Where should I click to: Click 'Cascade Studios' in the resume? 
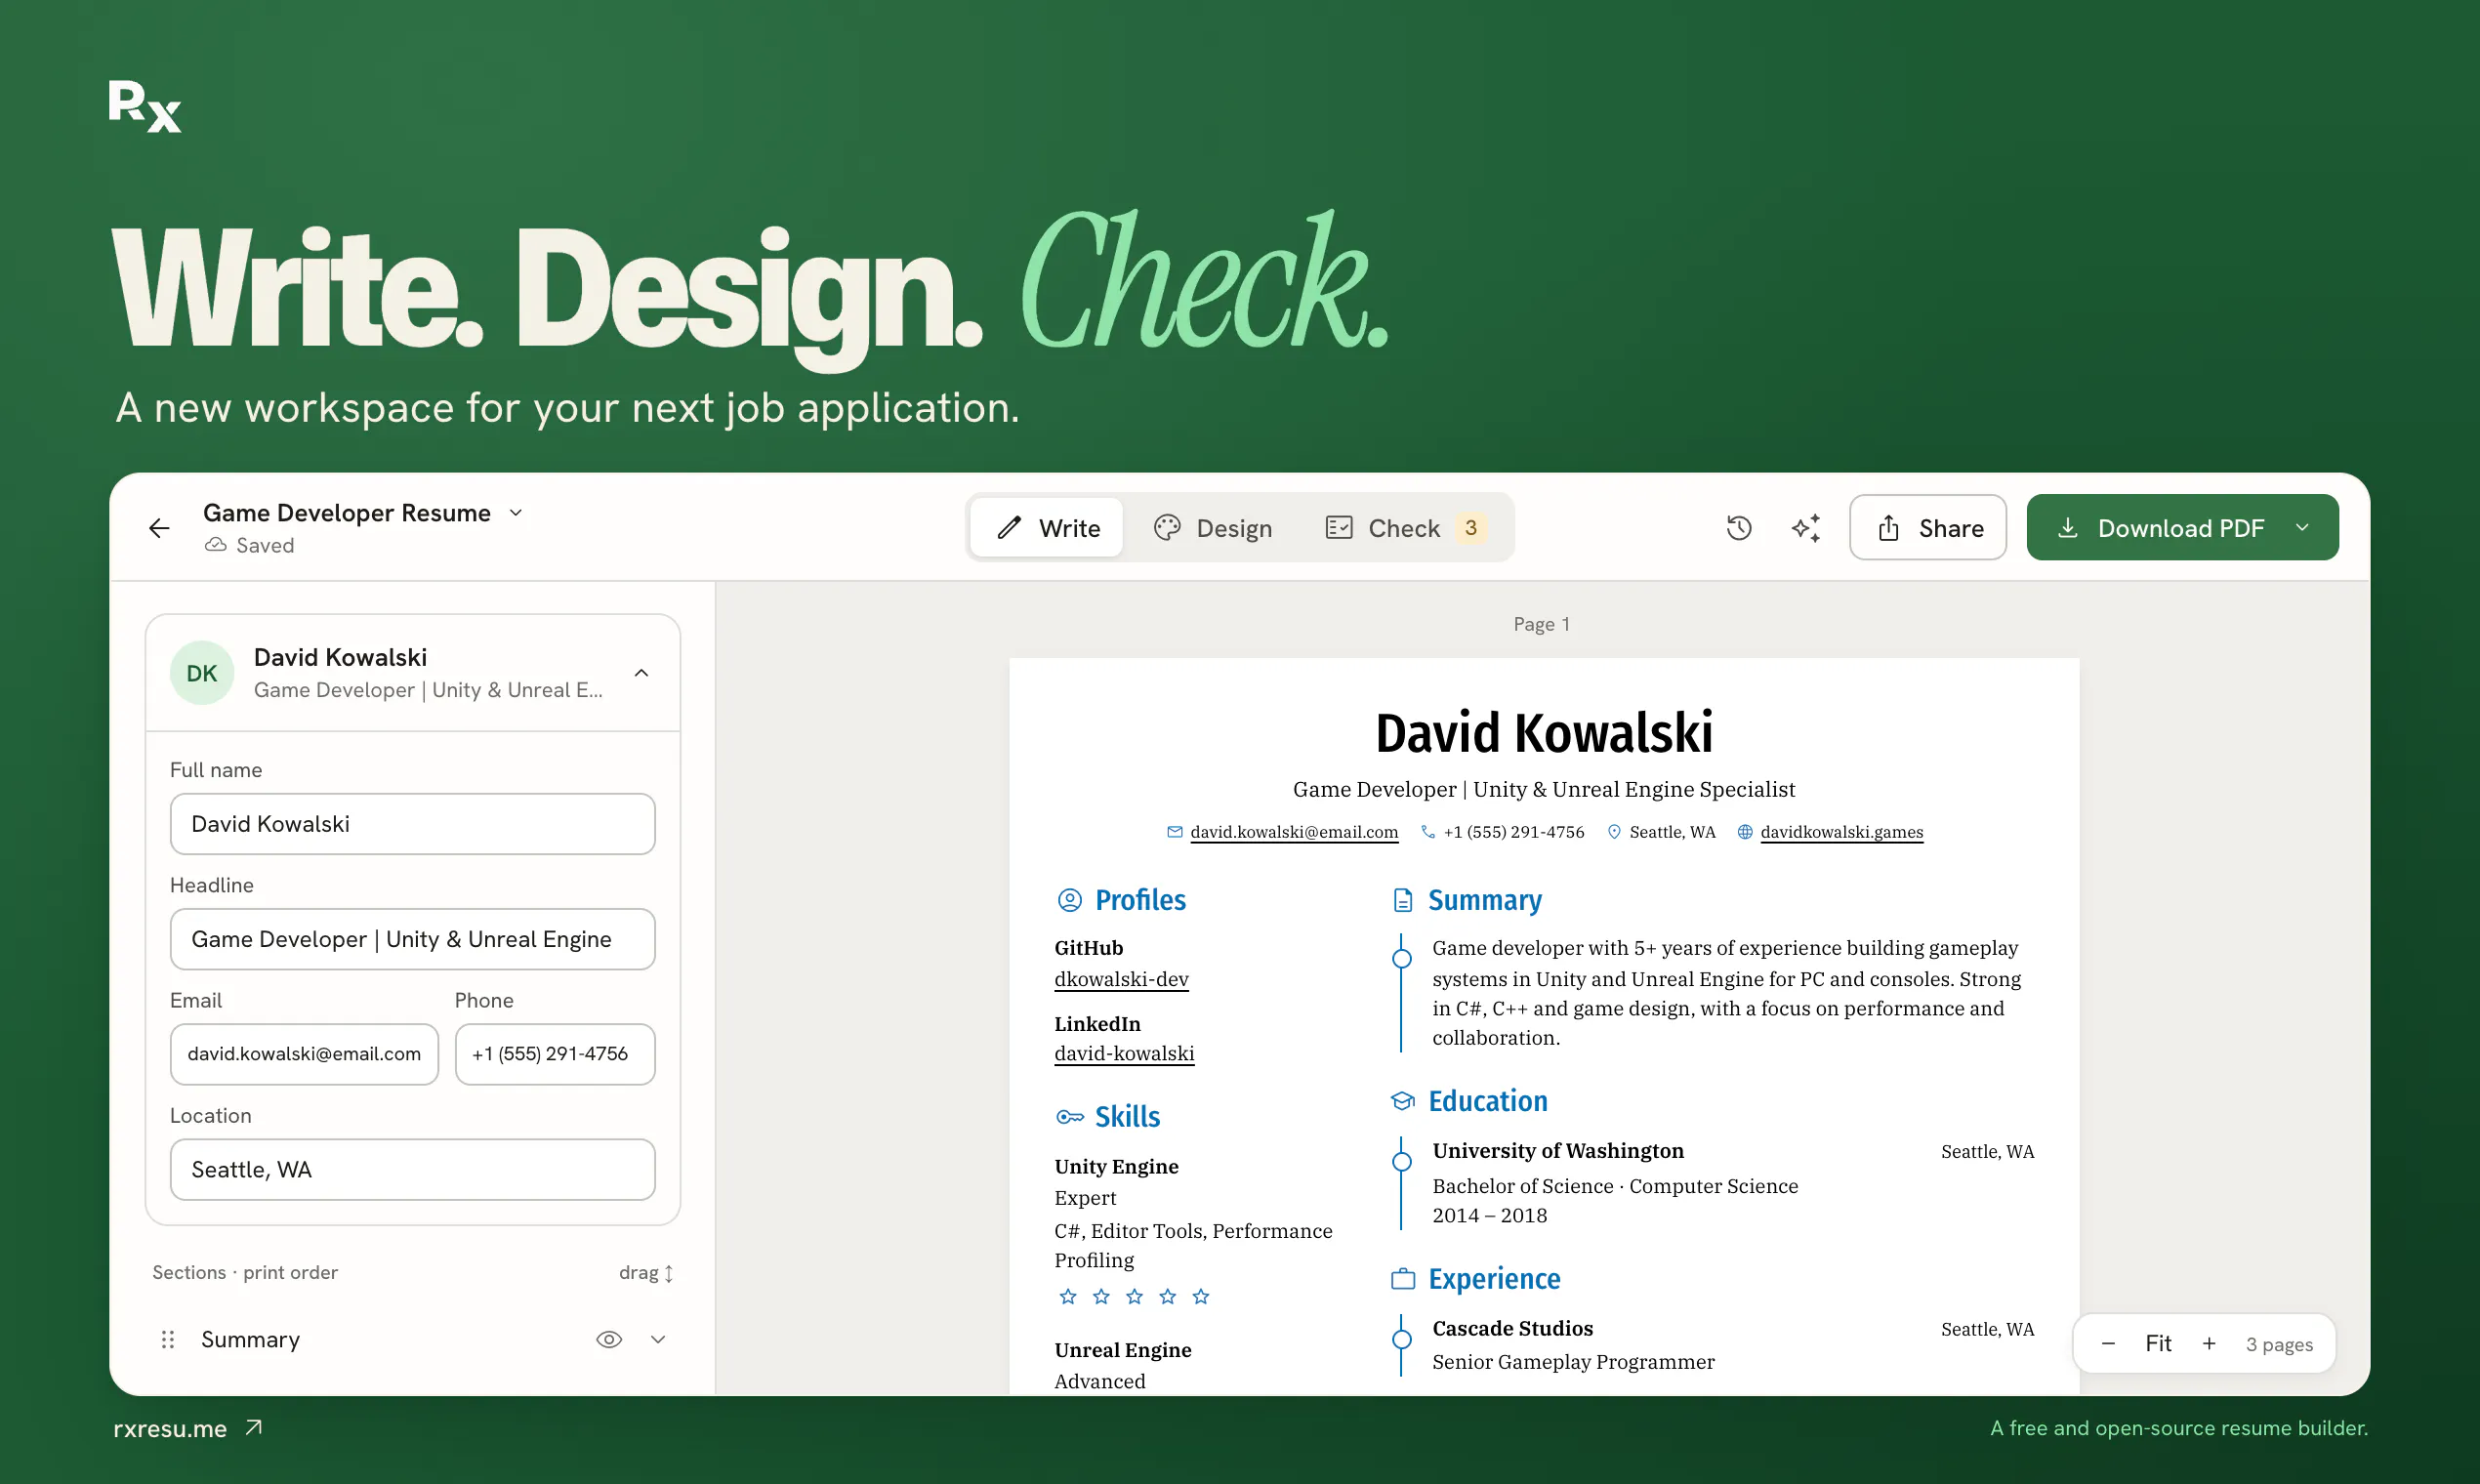tap(1512, 1328)
